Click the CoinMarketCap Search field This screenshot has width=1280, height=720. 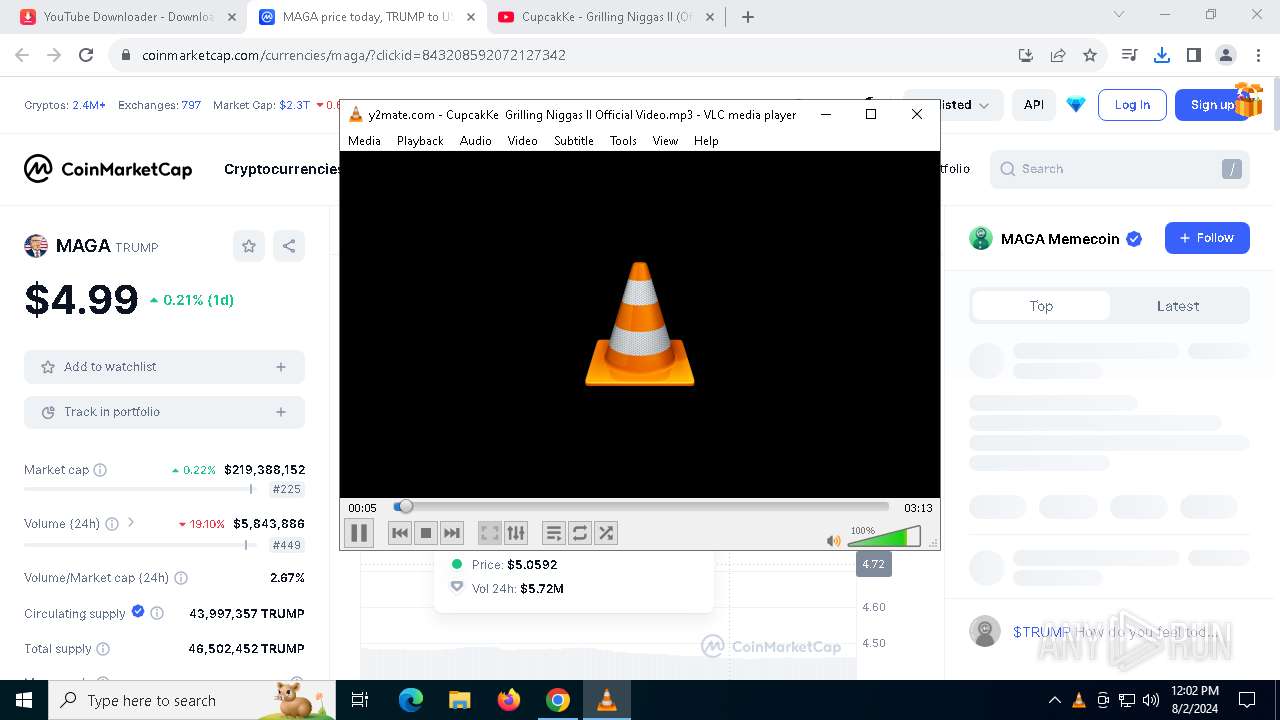1120,169
